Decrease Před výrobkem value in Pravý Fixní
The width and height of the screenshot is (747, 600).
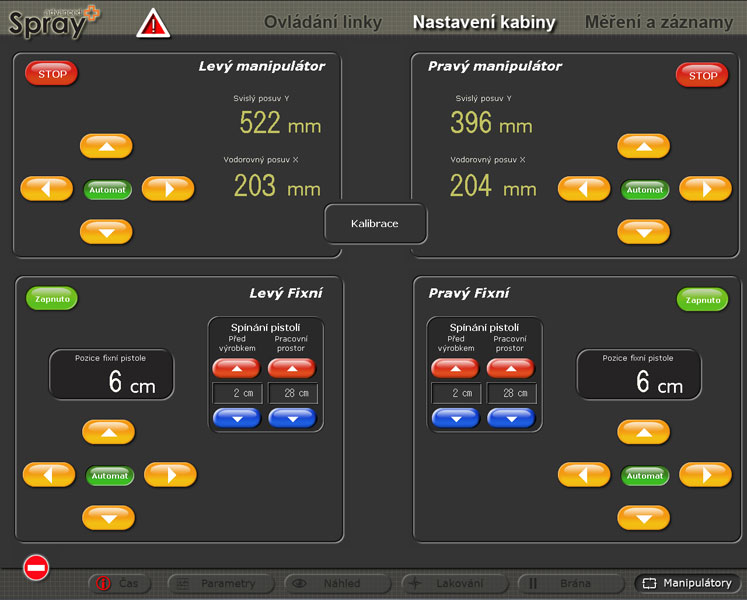[455, 418]
